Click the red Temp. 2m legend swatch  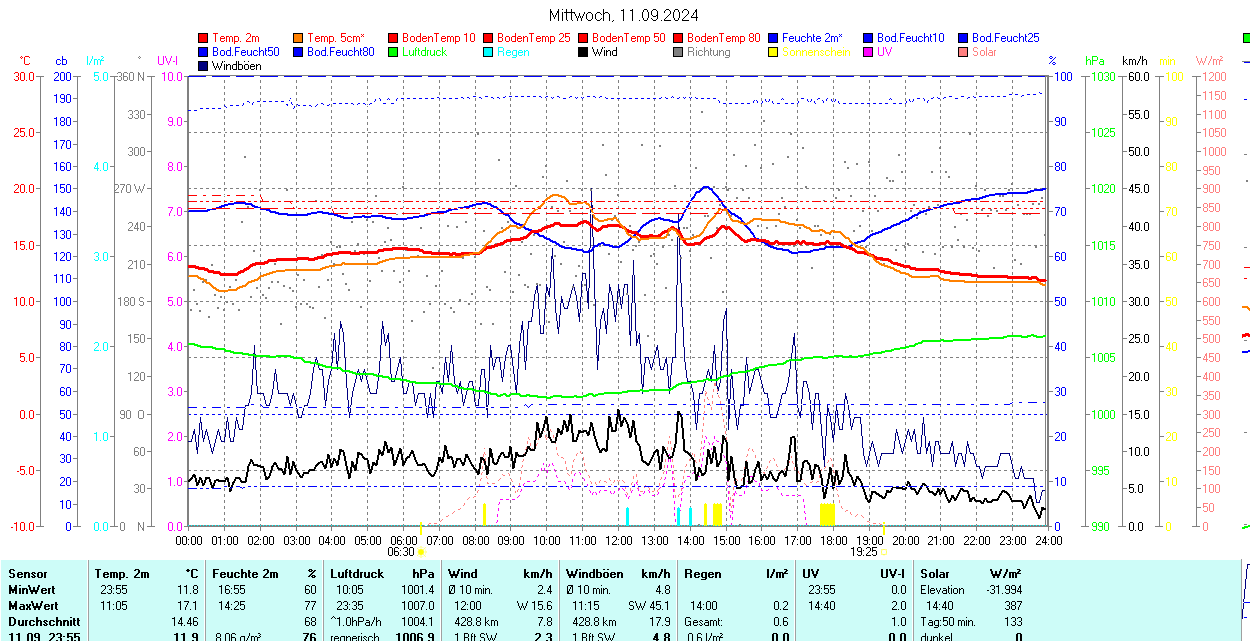point(204,38)
